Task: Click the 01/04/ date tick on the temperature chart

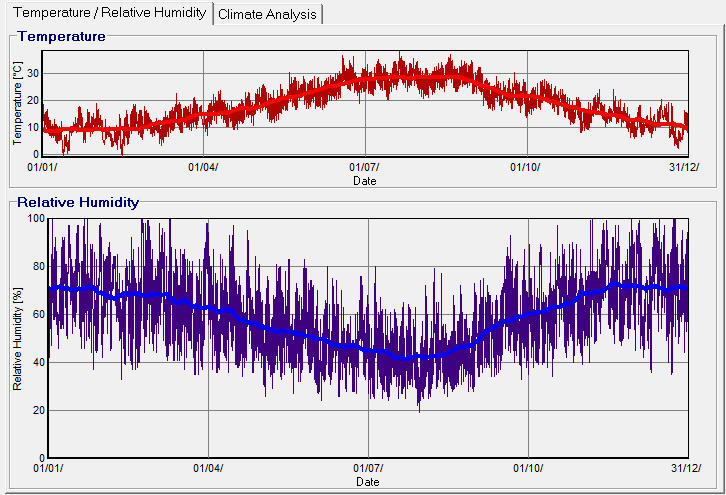Action: [x=203, y=167]
